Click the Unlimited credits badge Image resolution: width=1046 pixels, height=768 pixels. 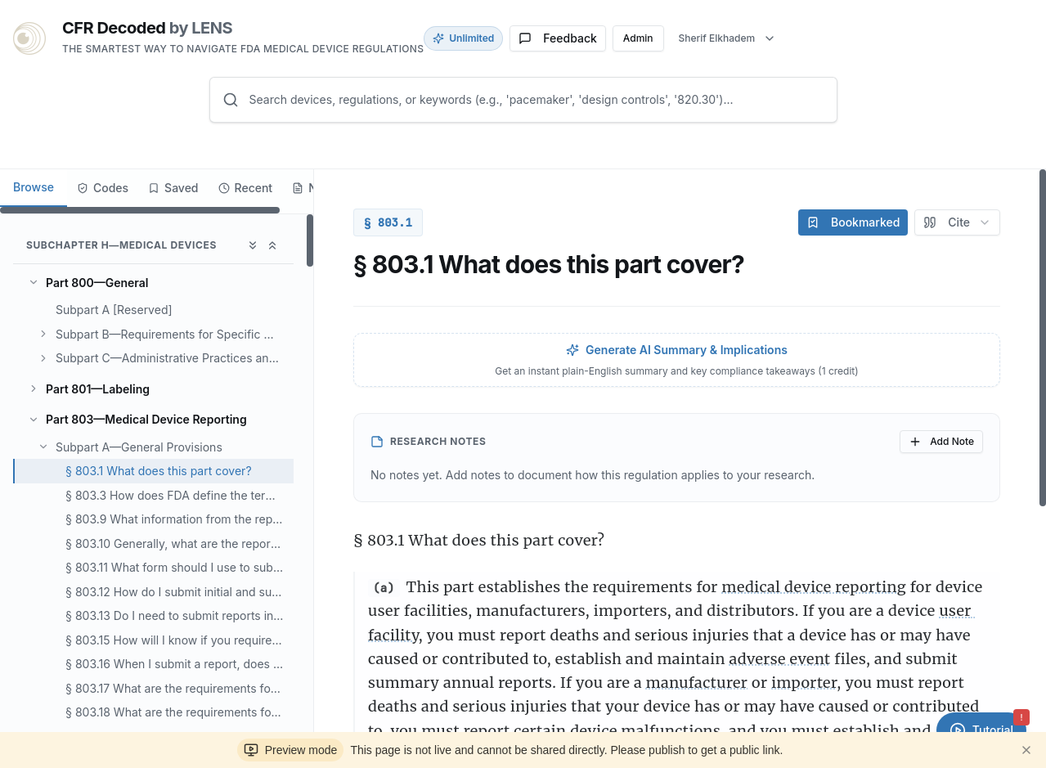463,38
